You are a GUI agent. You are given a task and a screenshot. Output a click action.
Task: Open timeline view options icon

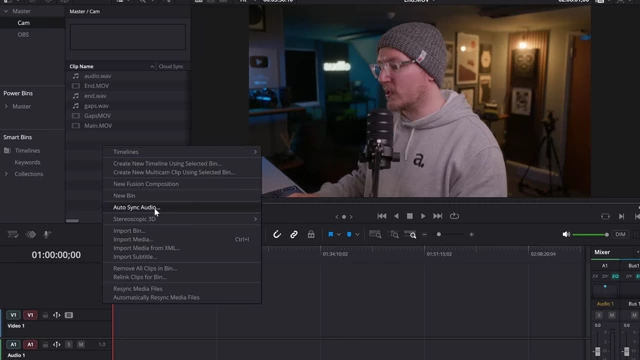(x=13, y=234)
